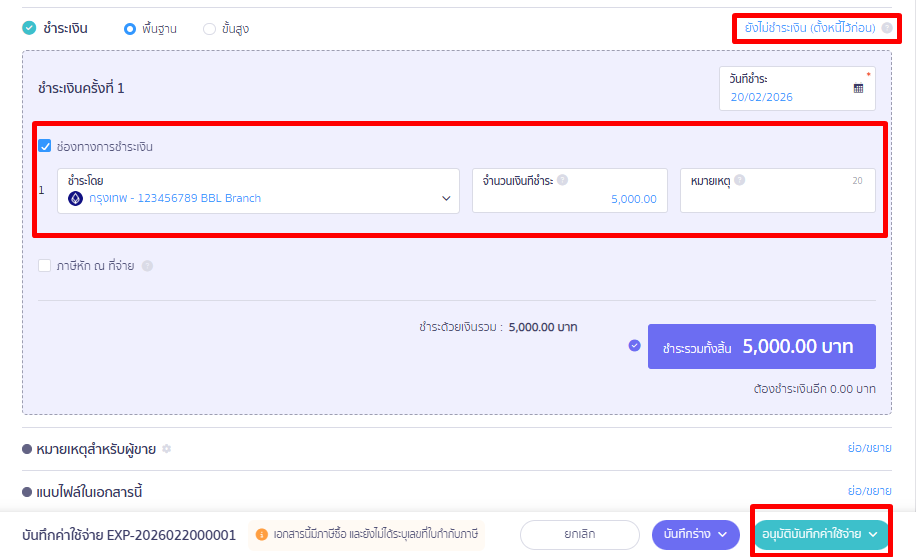Viewport: 916px width, 557px height.
Task: Click the ยกเลิก button
Action: pyautogui.click(x=579, y=534)
